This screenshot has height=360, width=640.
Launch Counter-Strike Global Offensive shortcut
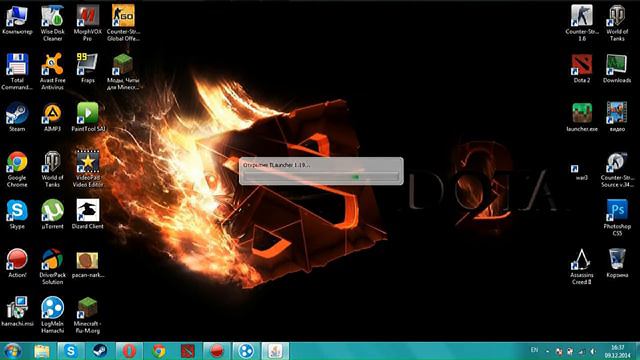123,22
